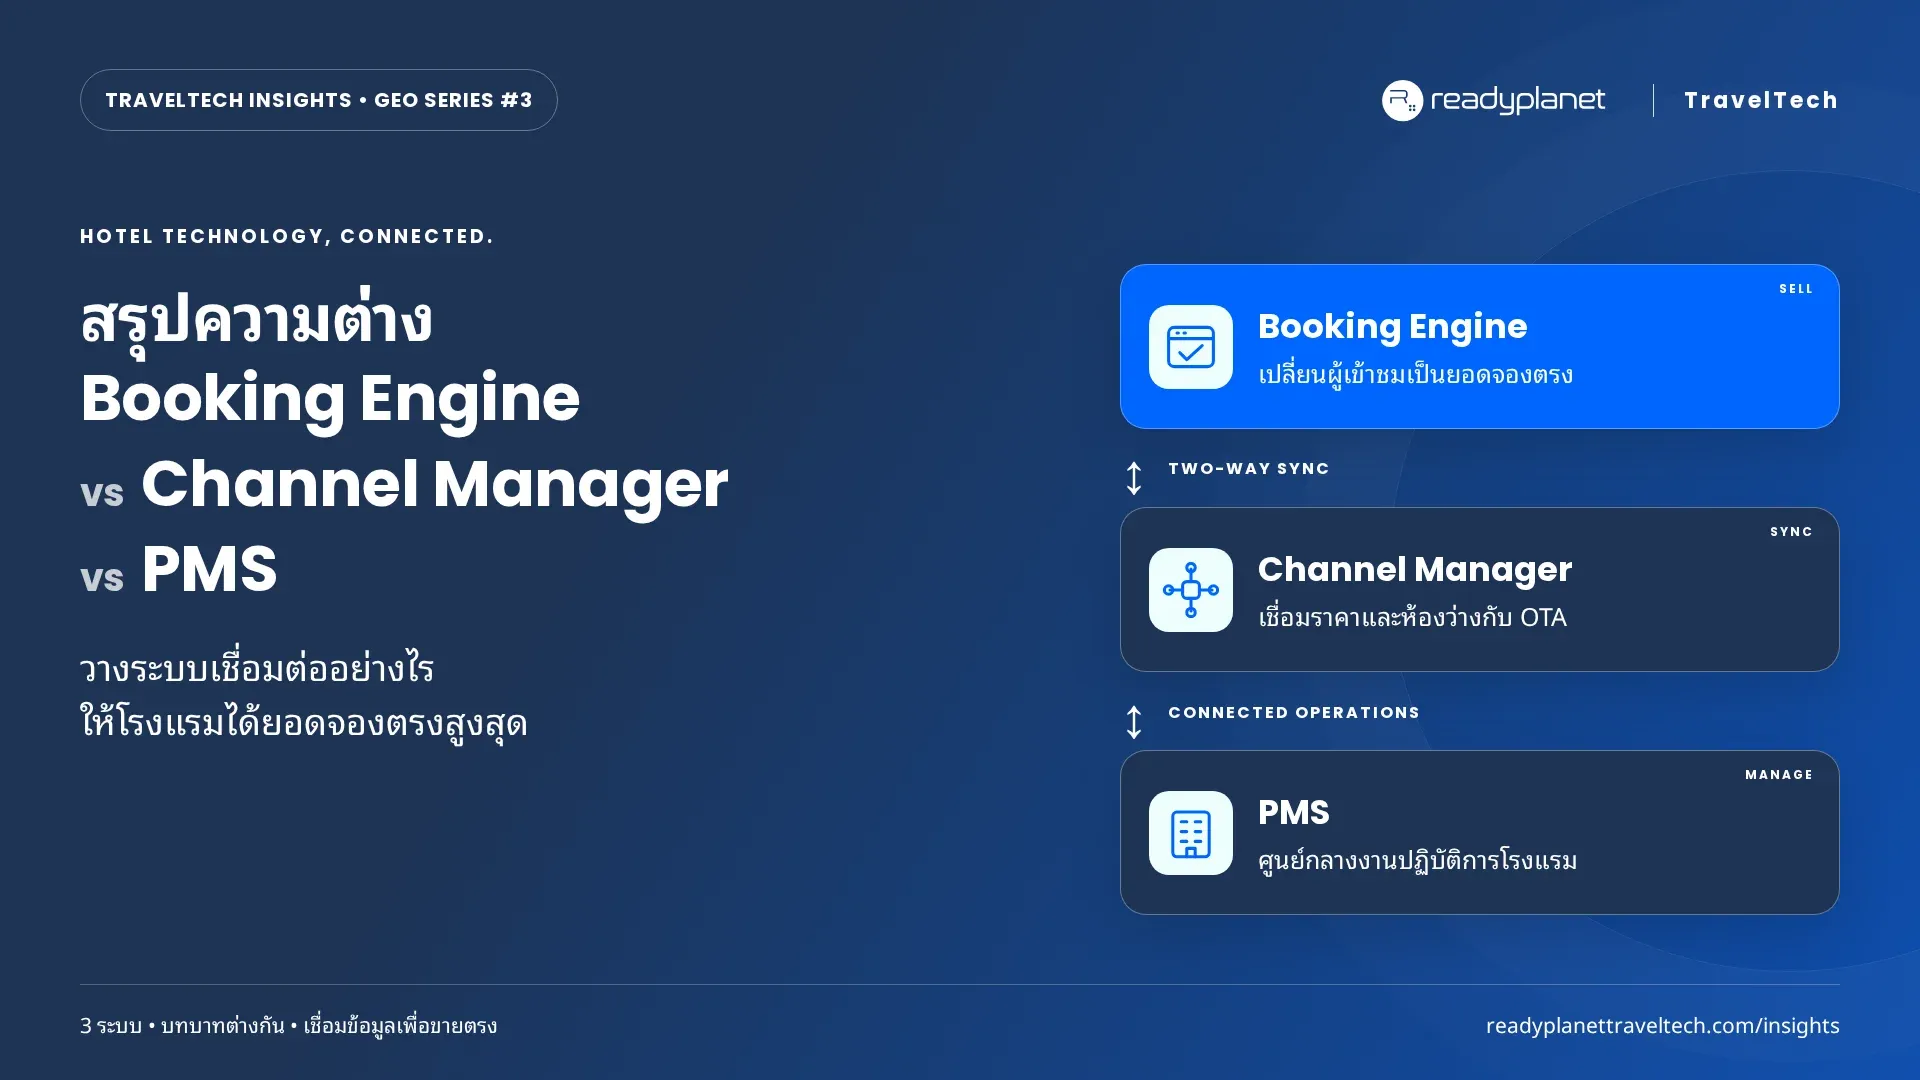The image size is (1920, 1080).
Task: Click the Channel Manager card title
Action: pos(1415,569)
